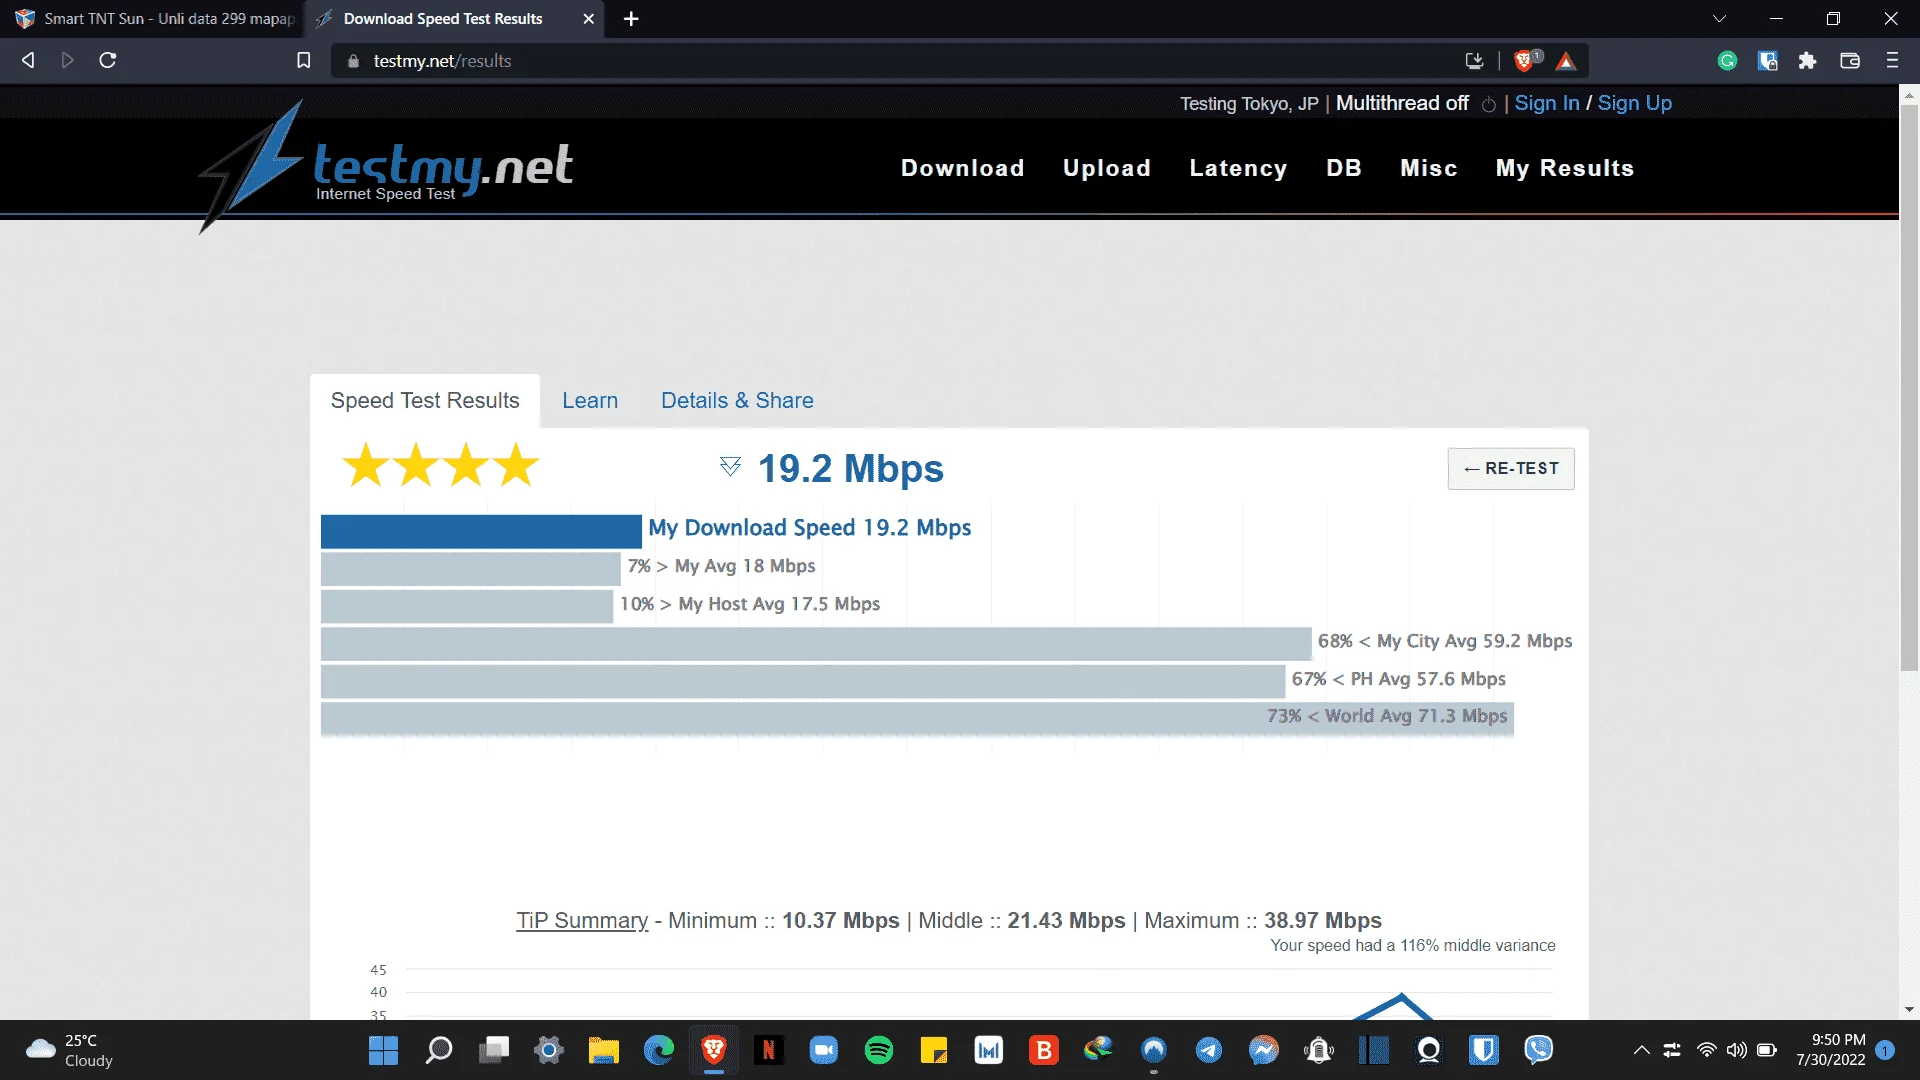Screen dimensions: 1920x1080
Task: Open Telegram from the taskbar
Action: coord(1209,1050)
